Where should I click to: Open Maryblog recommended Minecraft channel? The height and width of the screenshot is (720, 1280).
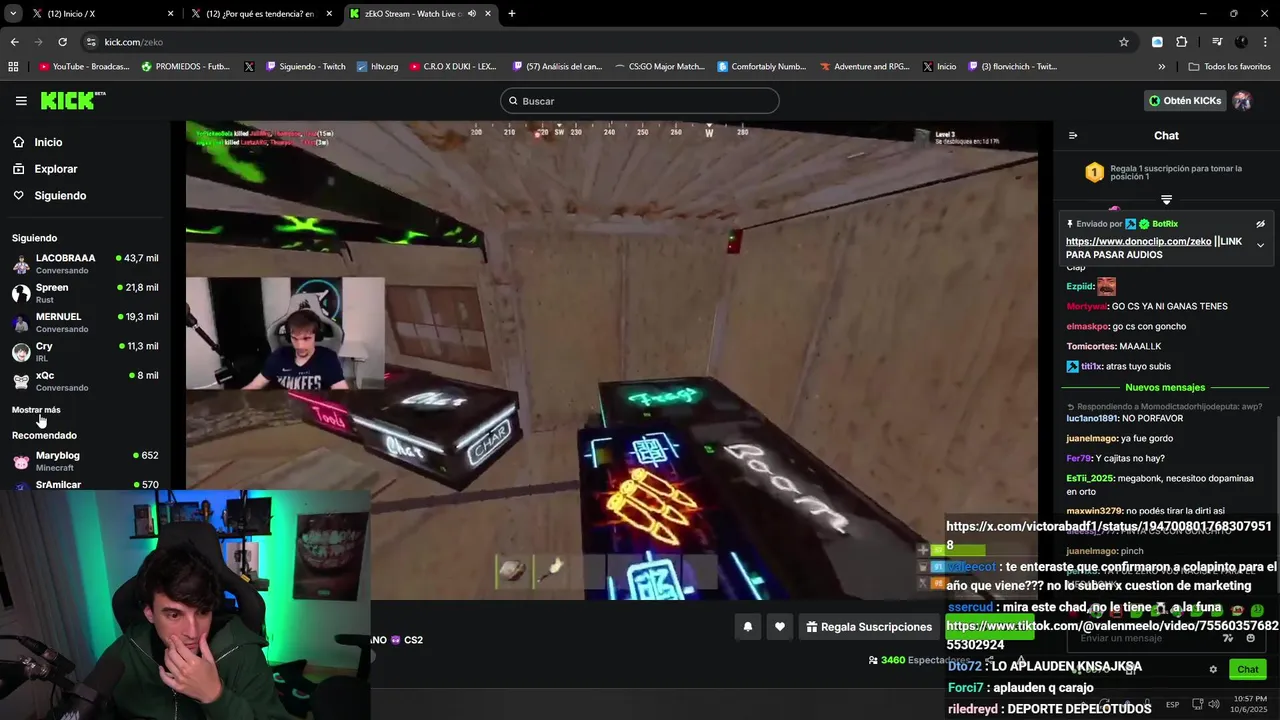pyautogui.click(x=85, y=461)
